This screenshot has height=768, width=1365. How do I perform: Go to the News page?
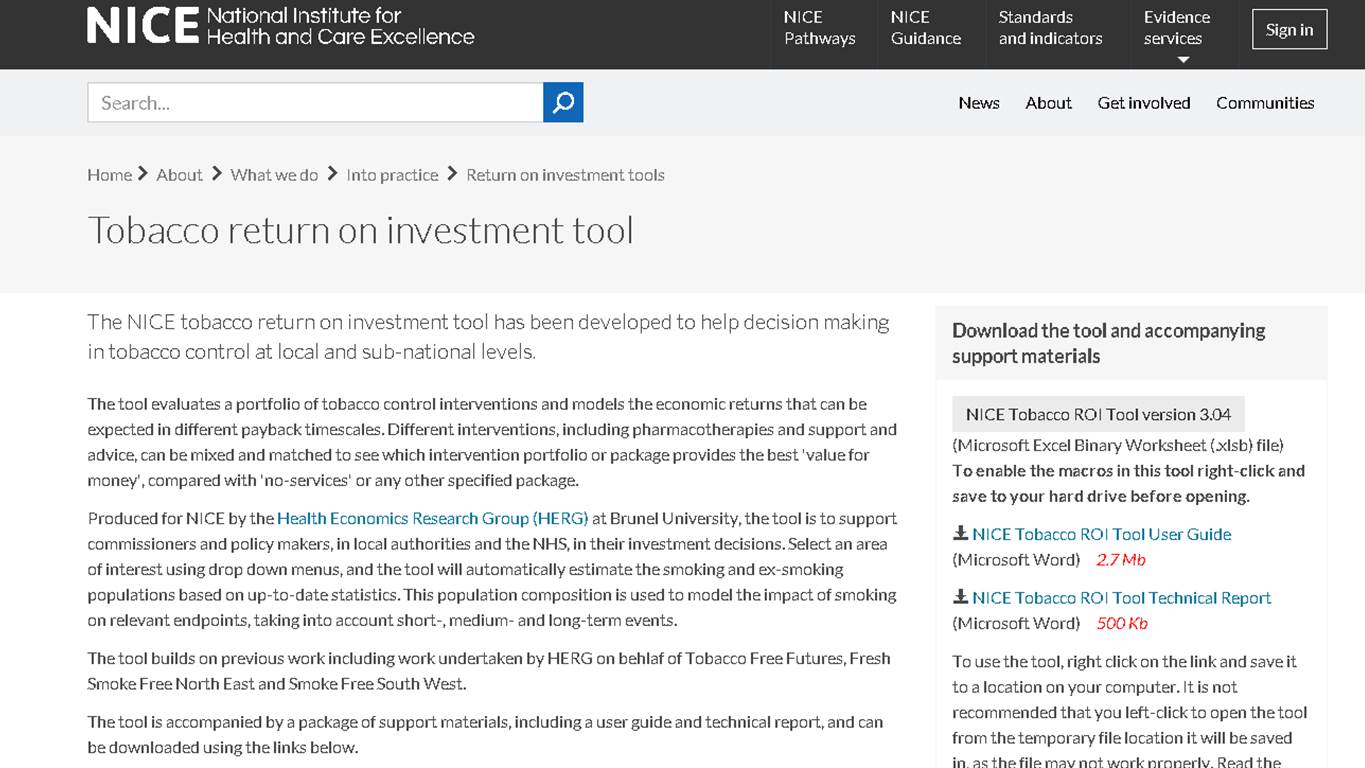point(978,102)
